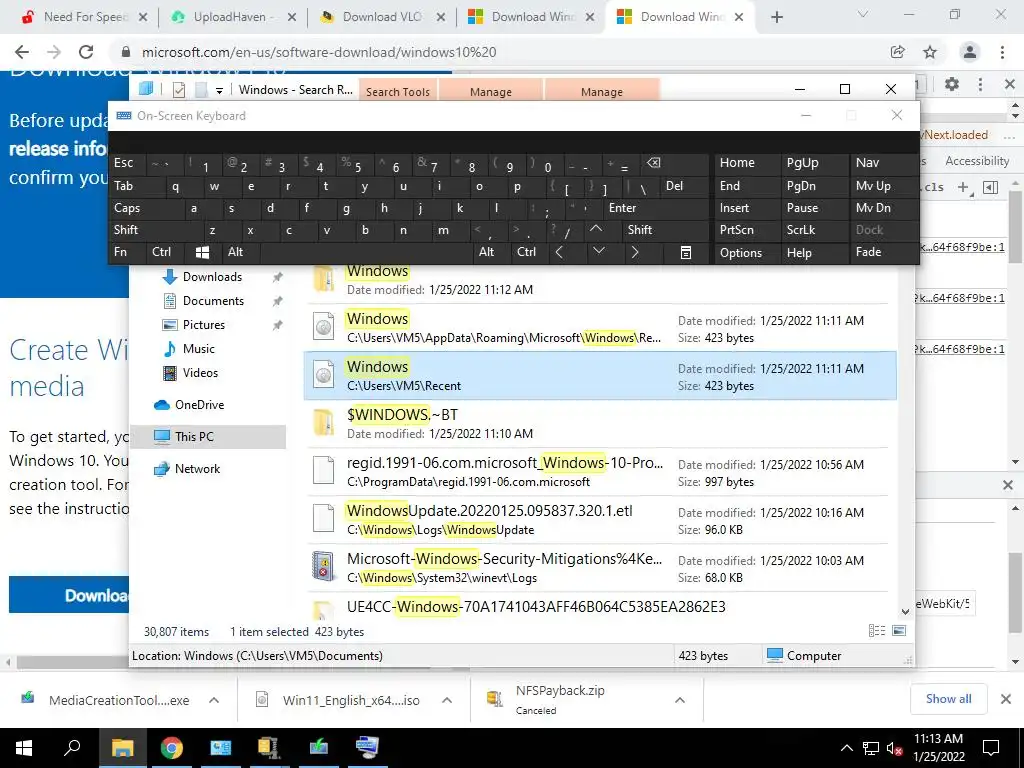Close the Chrome downloads bar
This screenshot has width=1024, height=768.
1006,699
